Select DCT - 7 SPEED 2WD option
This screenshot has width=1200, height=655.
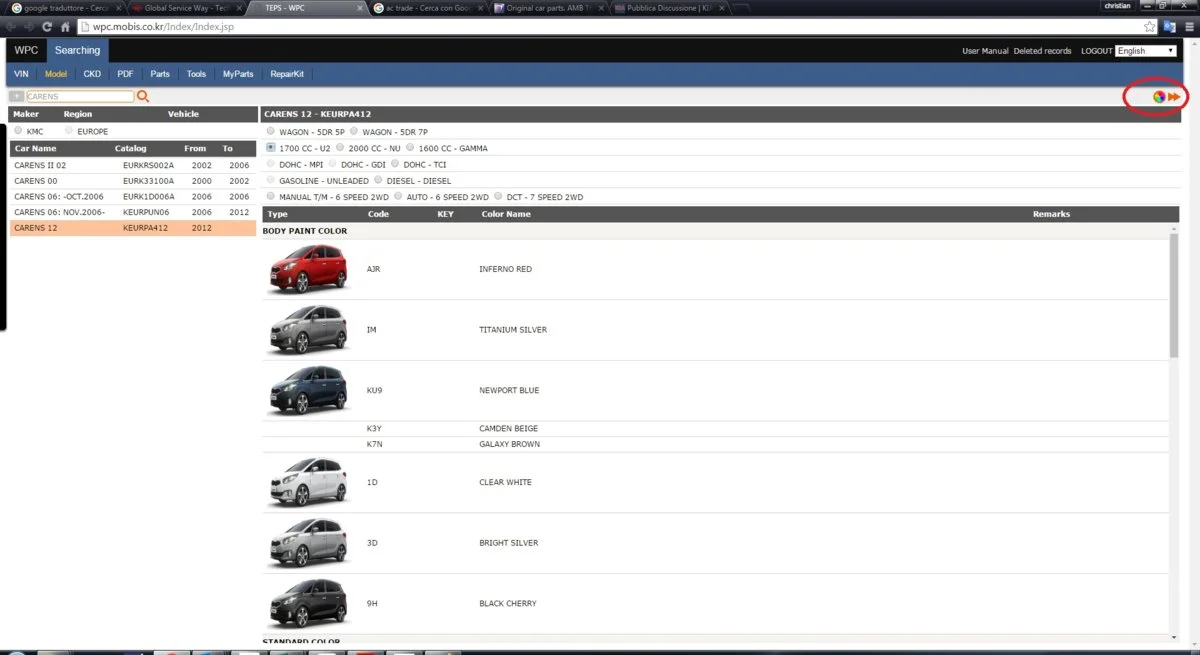(x=498, y=197)
